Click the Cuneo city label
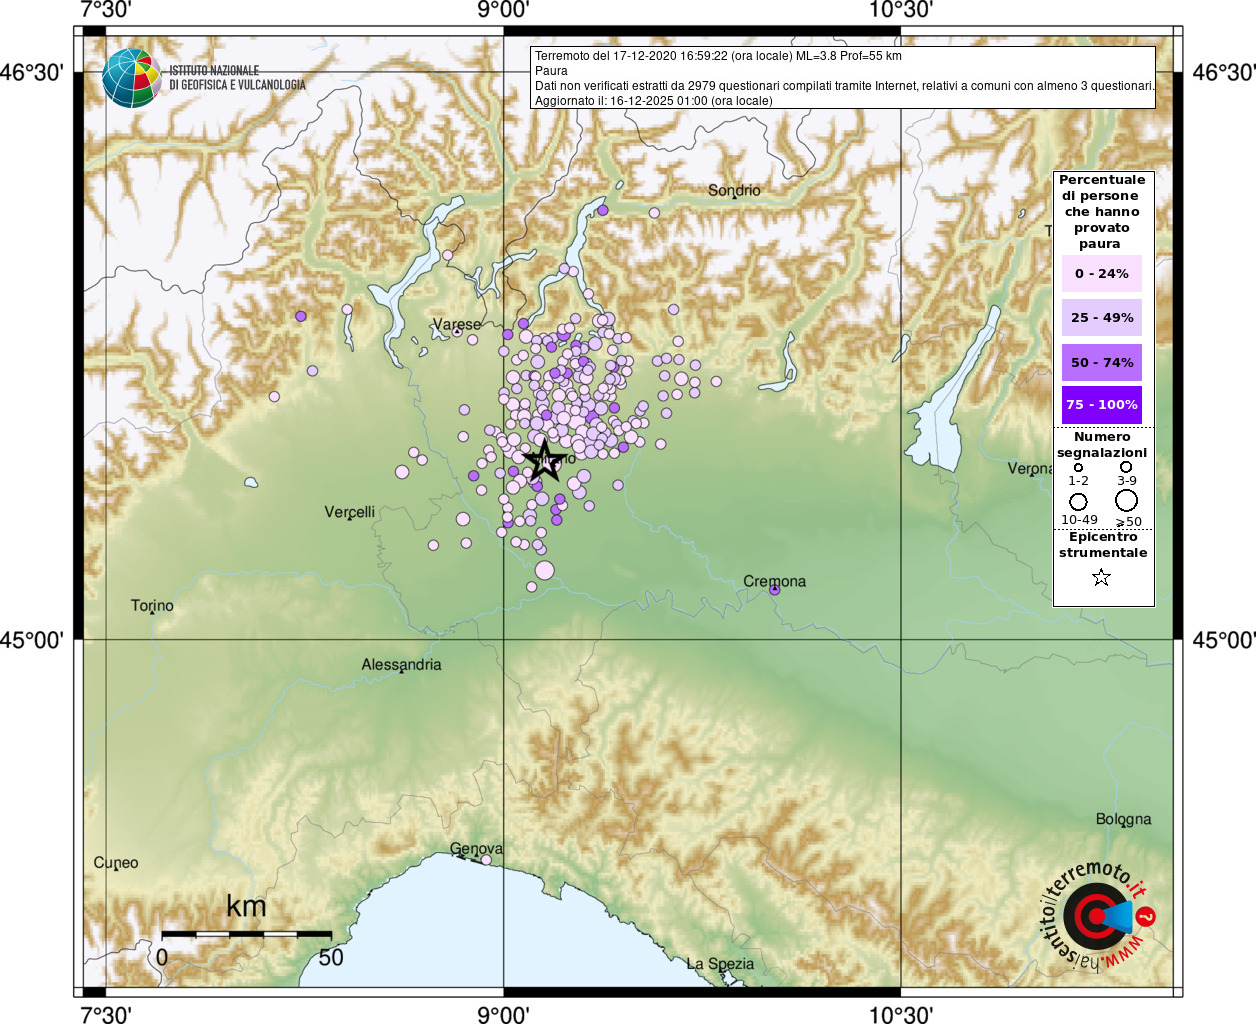The image size is (1256, 1024). [116, 862]
